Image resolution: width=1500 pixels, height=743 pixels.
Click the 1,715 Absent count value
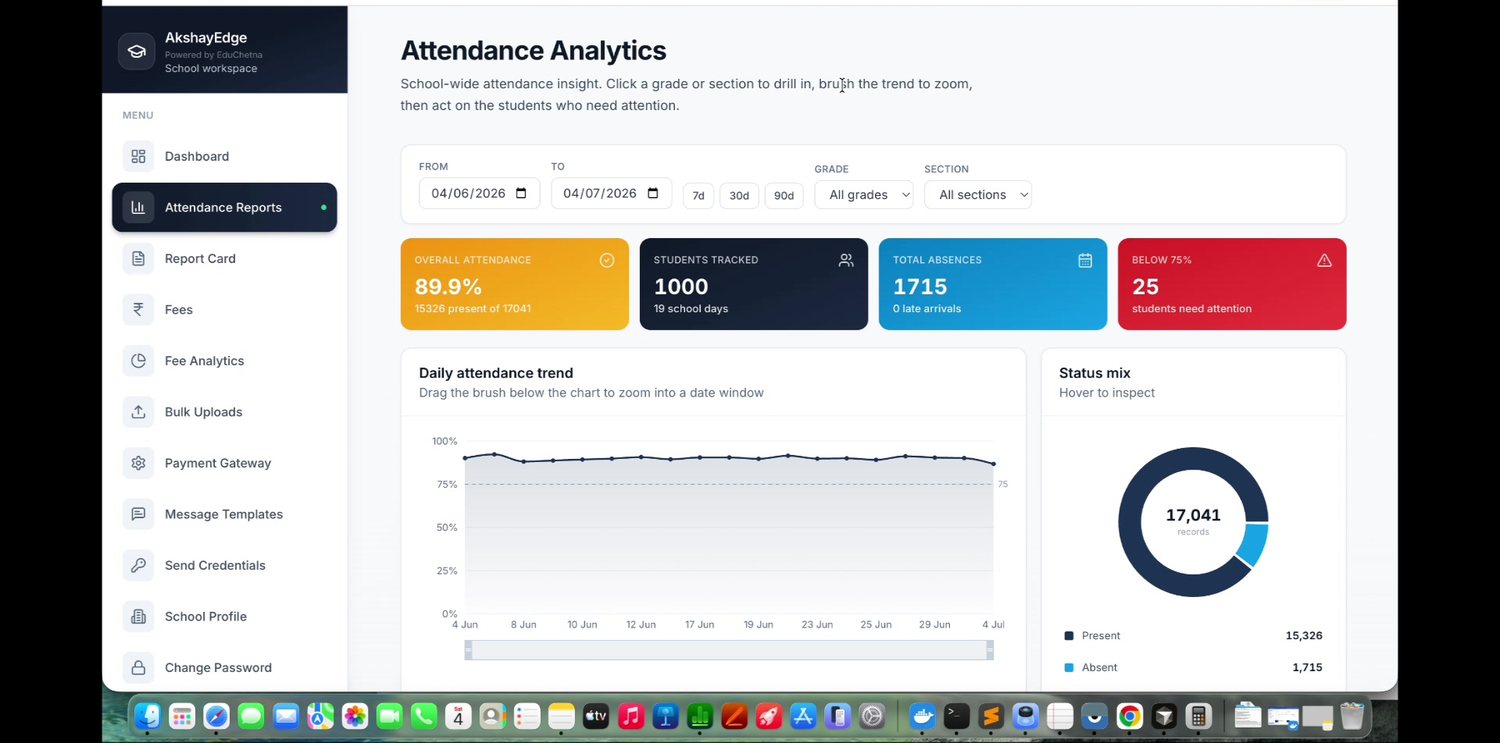coord(1307,667)
